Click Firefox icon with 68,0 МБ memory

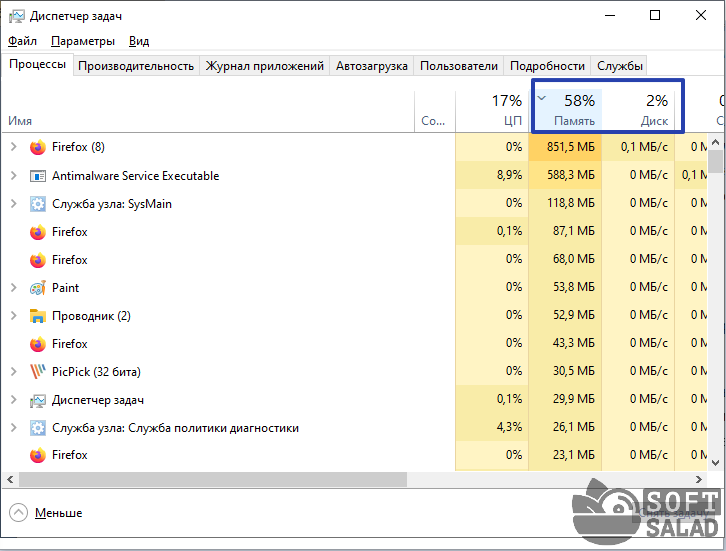pyautogui.click(x=38, y=260)
